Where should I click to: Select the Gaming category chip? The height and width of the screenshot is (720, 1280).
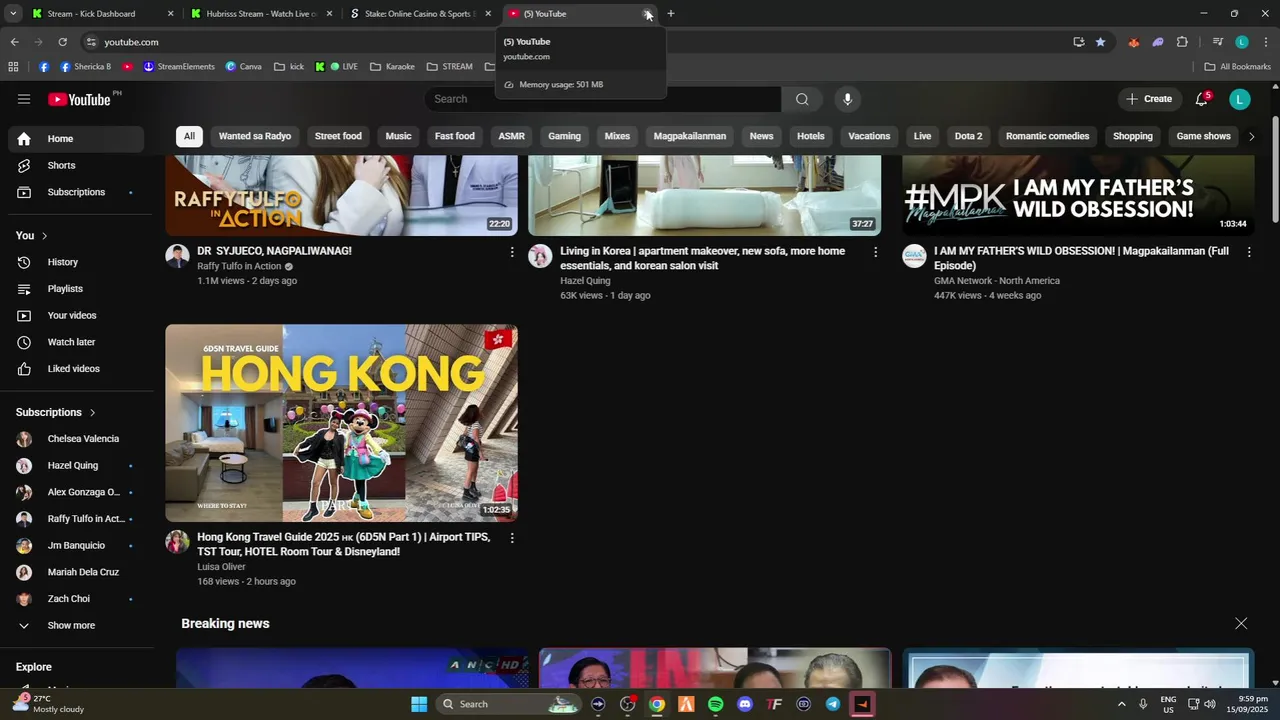(x=564, y=136)
